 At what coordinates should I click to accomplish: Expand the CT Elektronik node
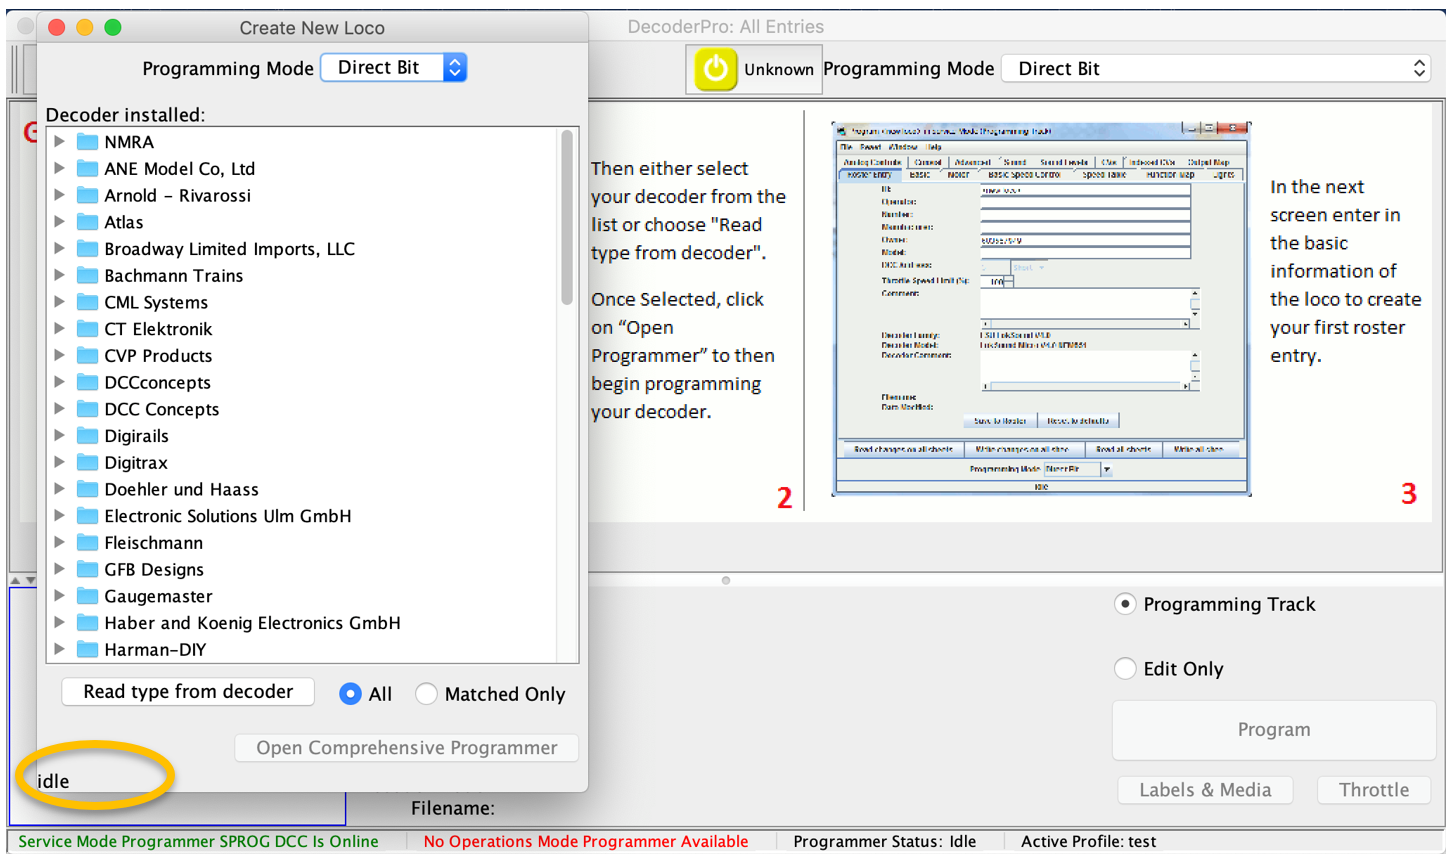point(60,329)
